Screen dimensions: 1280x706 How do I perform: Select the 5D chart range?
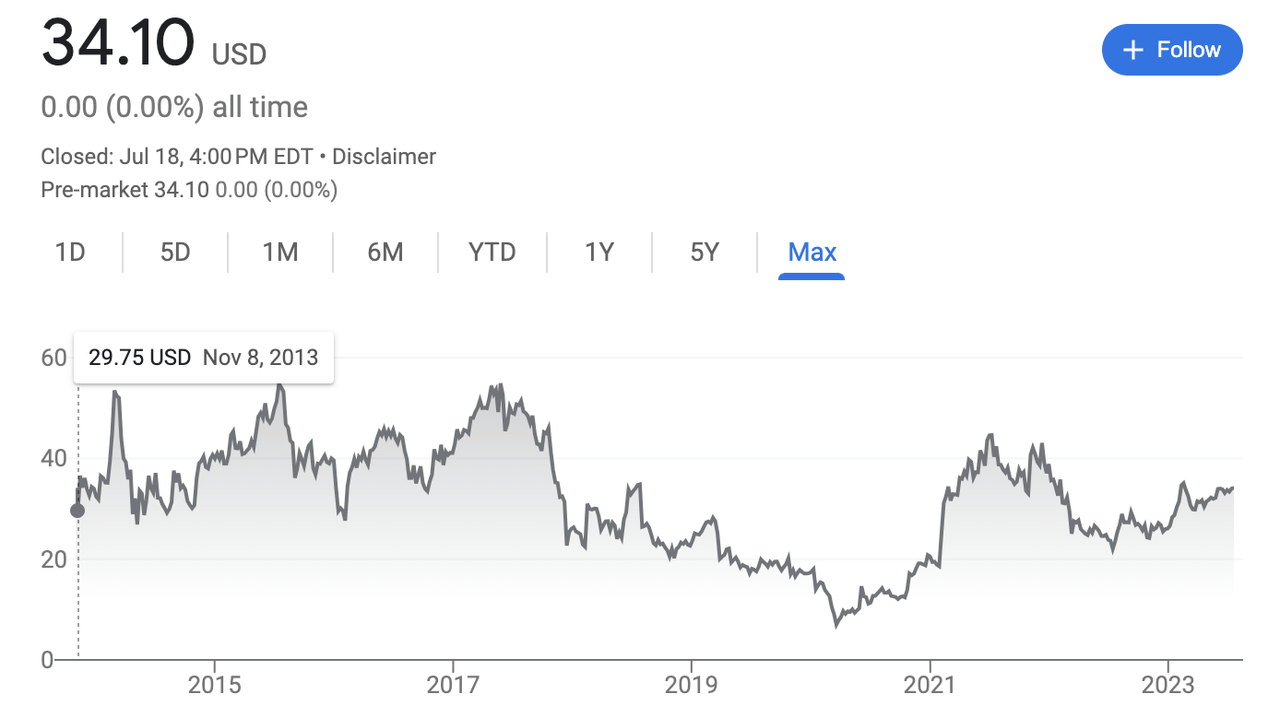click(x=175, y=252)
